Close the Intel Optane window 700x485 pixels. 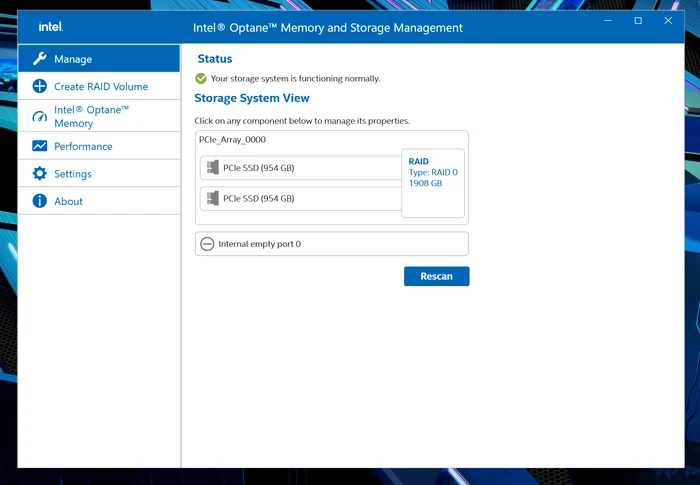click(668, 21)
